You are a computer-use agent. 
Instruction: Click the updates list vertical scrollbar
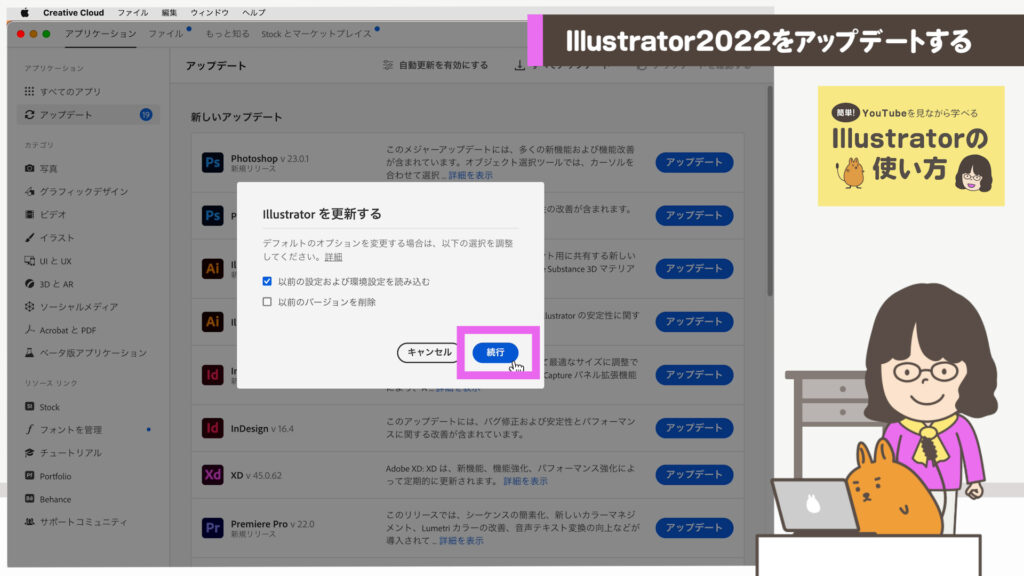point(770,191)
